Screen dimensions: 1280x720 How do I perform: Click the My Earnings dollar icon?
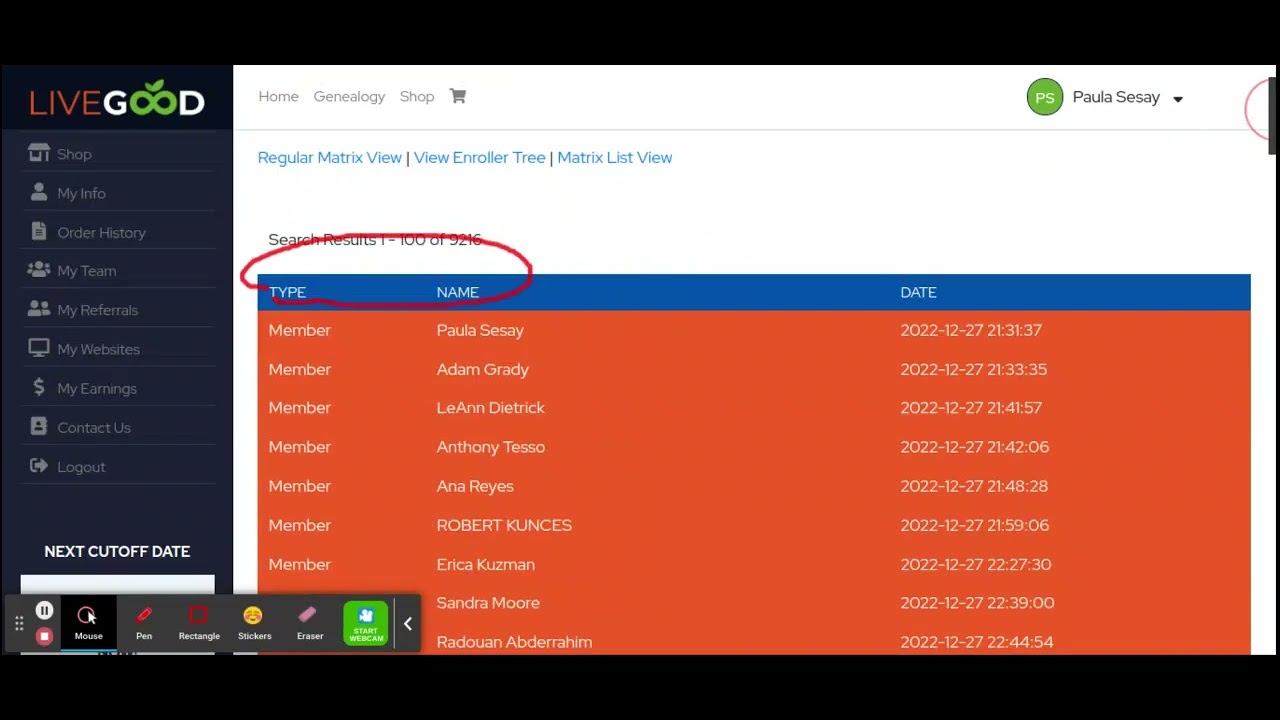click(x=39, y=387)
